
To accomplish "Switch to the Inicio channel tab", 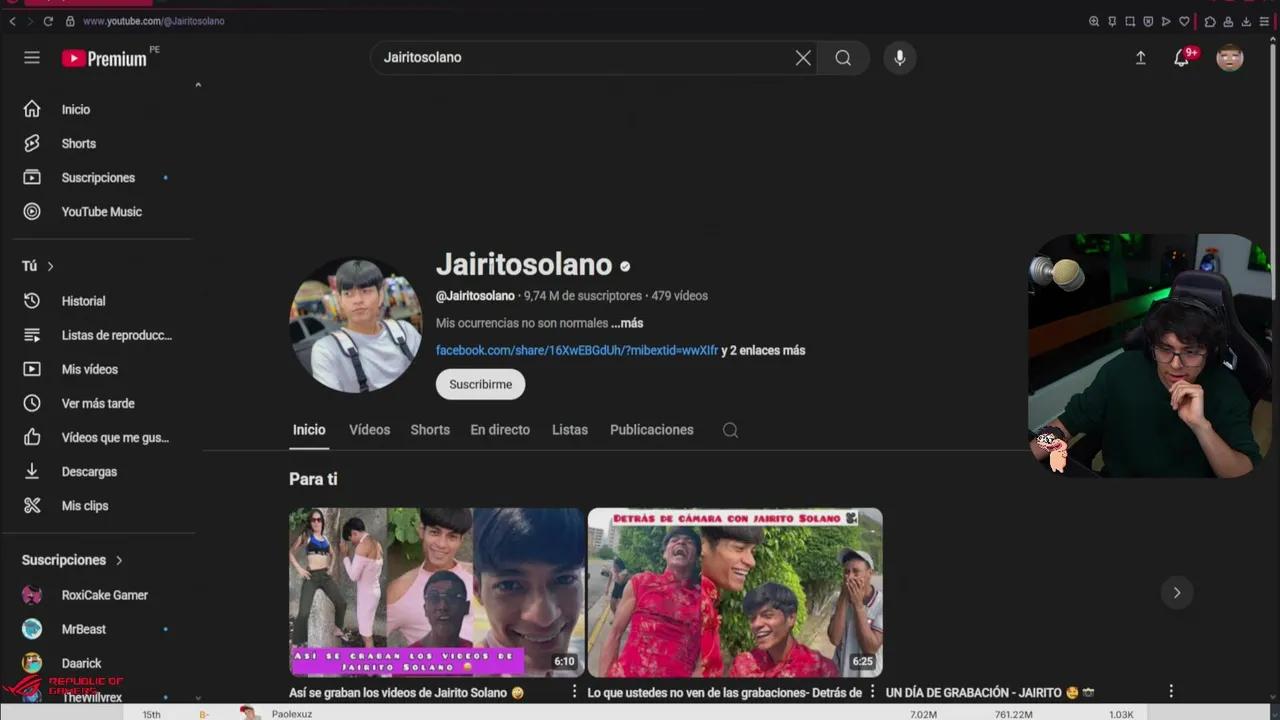I will [x=309, y=430].
